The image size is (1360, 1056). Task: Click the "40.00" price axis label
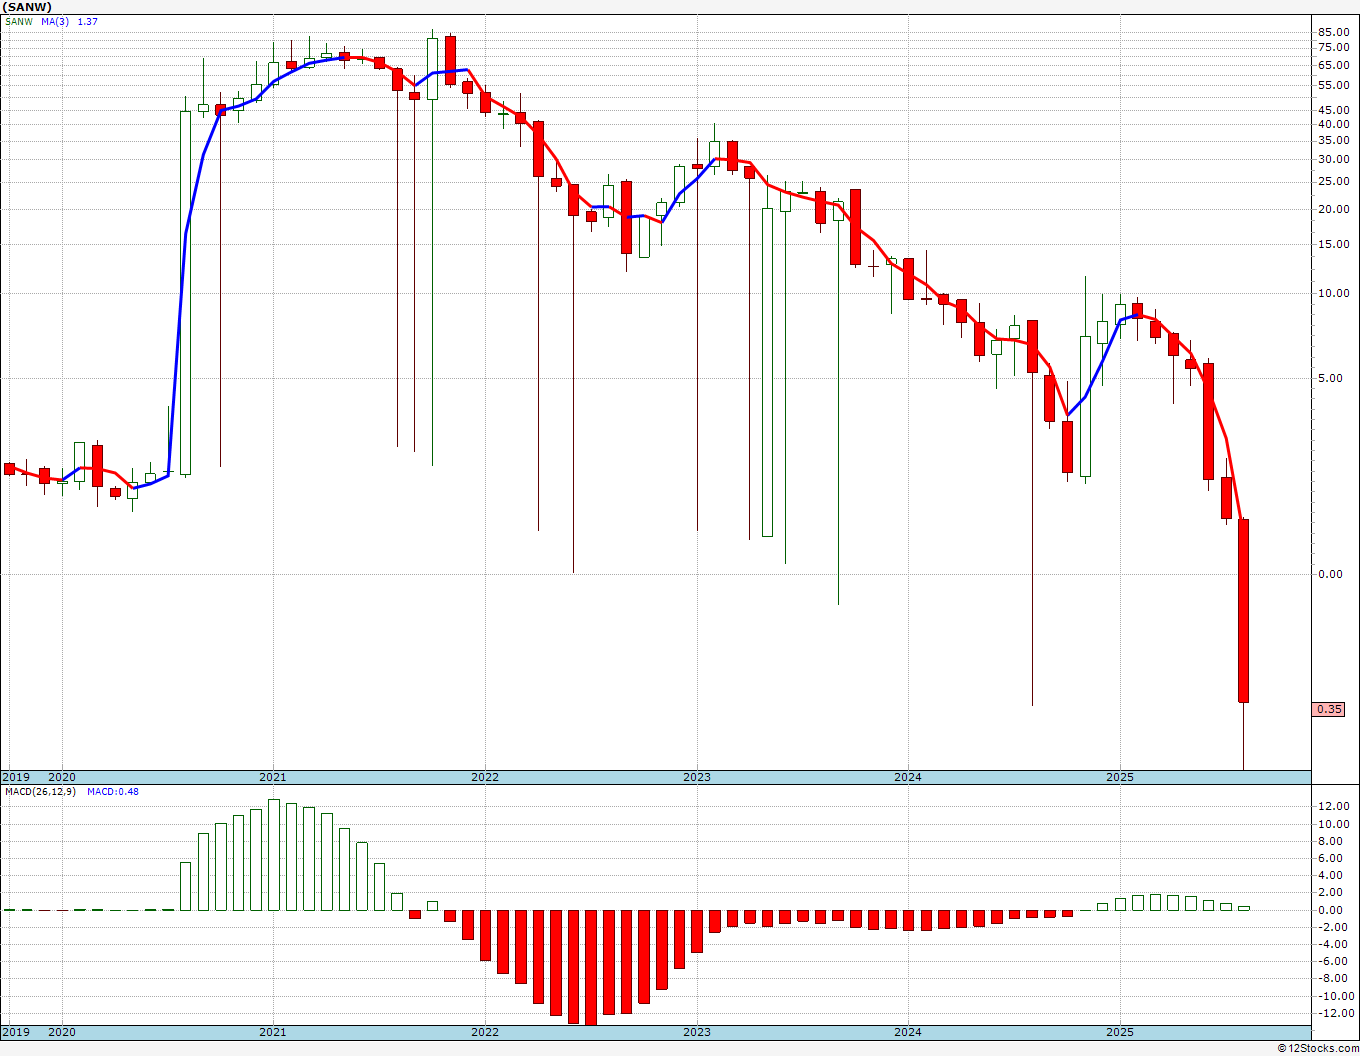1334,124
